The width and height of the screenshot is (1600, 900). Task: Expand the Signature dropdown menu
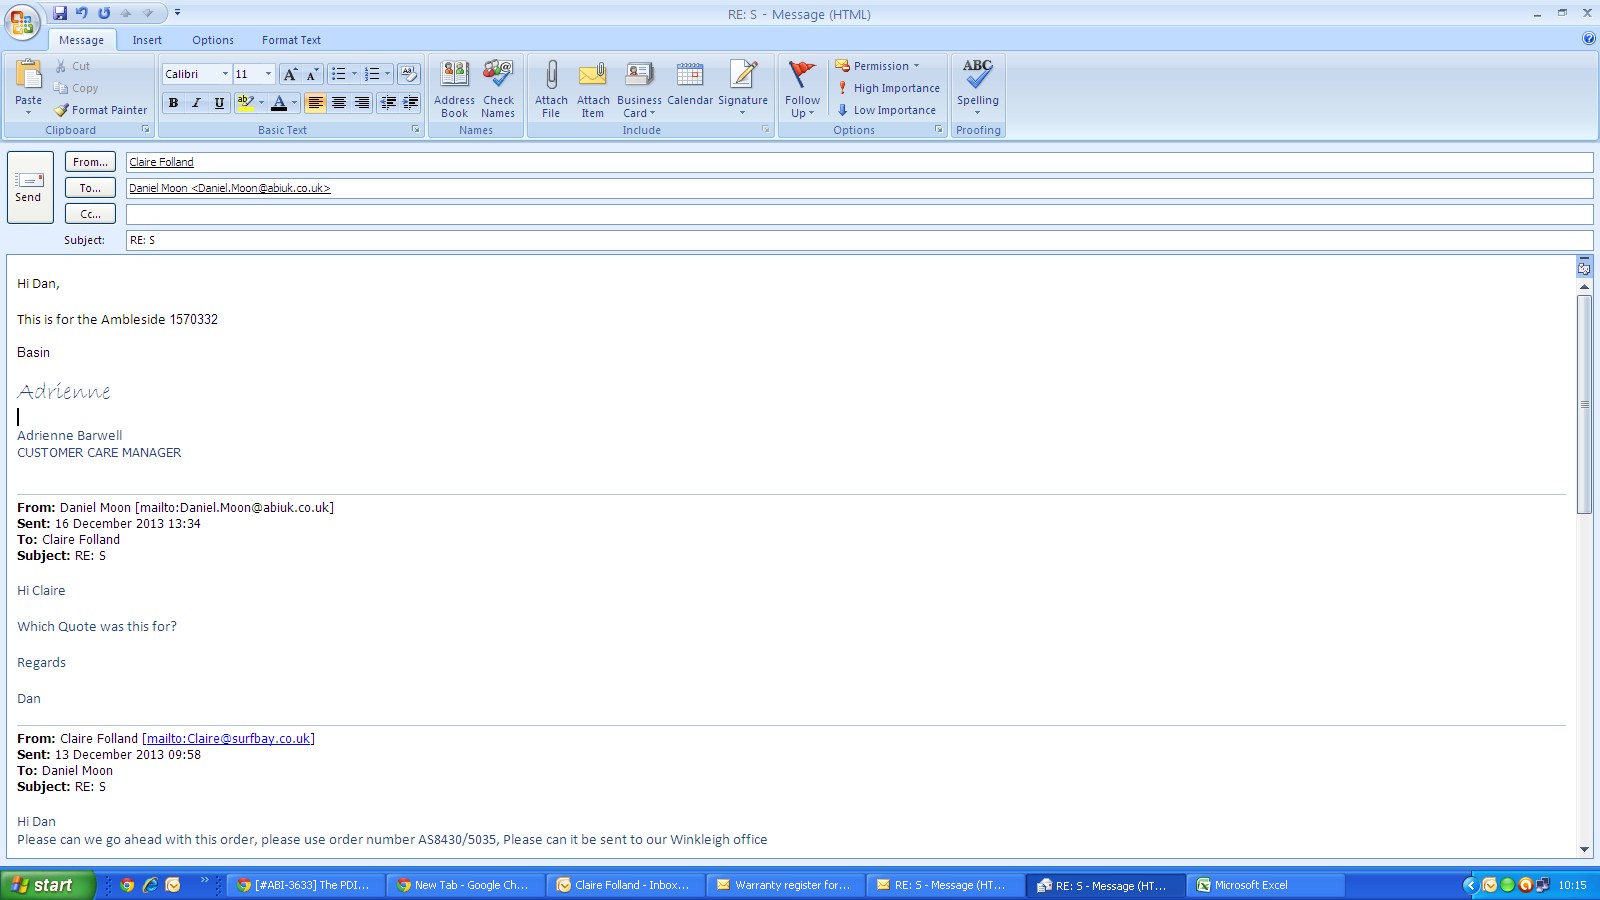point(743,112)
